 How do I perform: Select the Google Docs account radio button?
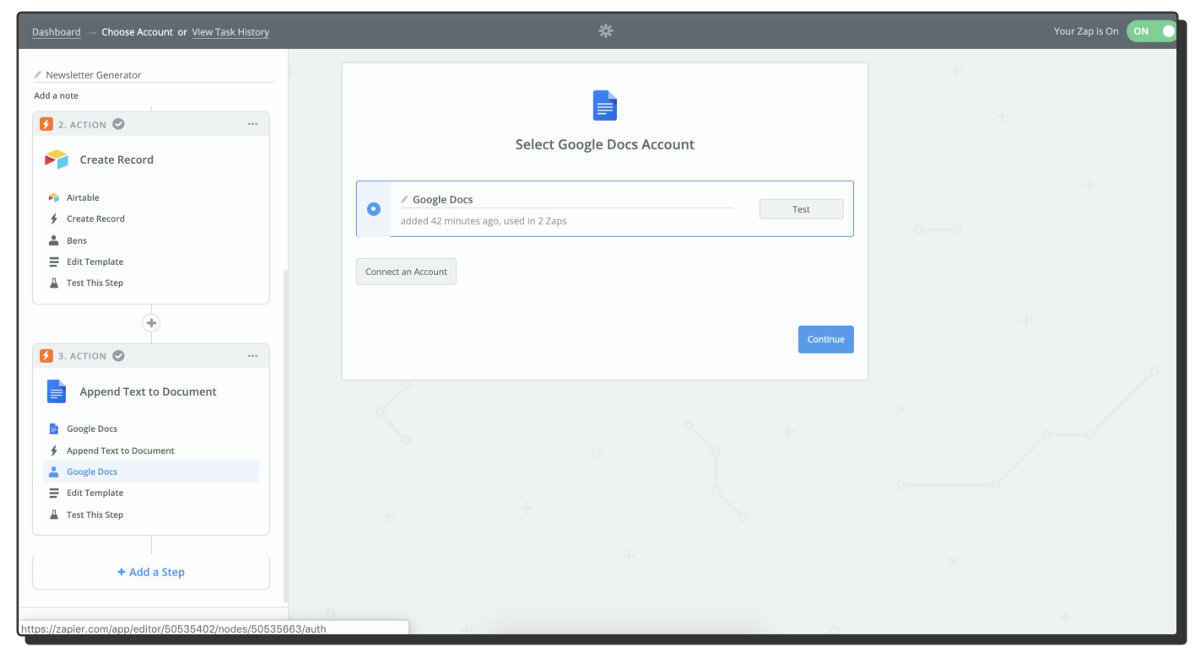point(373,209)
